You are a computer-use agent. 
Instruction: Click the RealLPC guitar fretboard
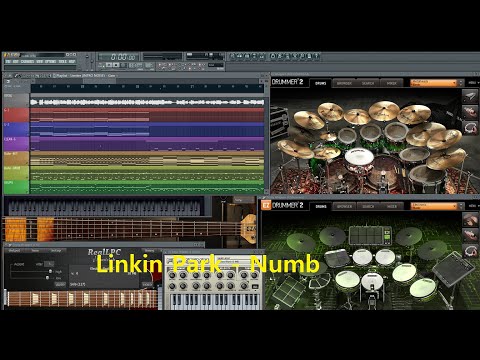coord(82,299)
